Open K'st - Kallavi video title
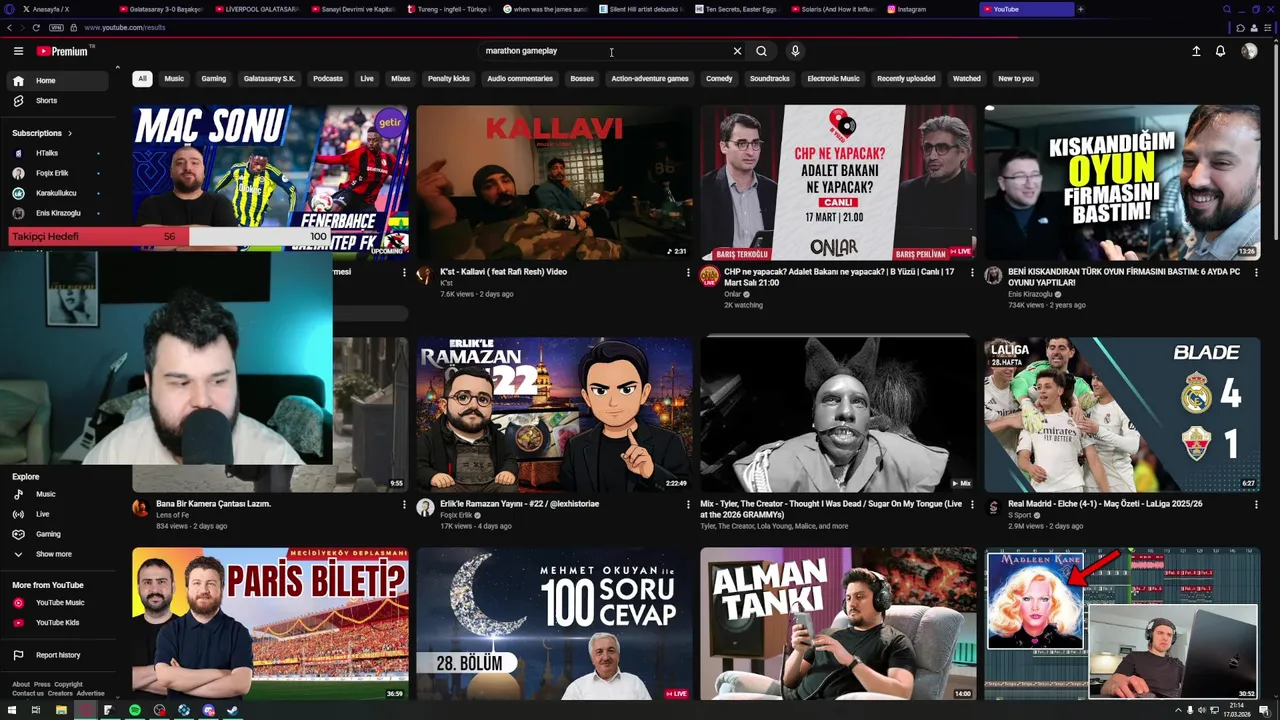This screenshot has height=720, width=1280. pyautogui.click(x=503, y=272)
